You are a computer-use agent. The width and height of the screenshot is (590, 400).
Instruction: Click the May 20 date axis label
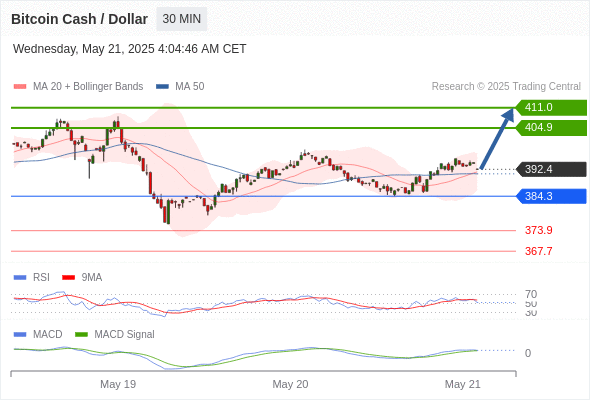point(290,384)
